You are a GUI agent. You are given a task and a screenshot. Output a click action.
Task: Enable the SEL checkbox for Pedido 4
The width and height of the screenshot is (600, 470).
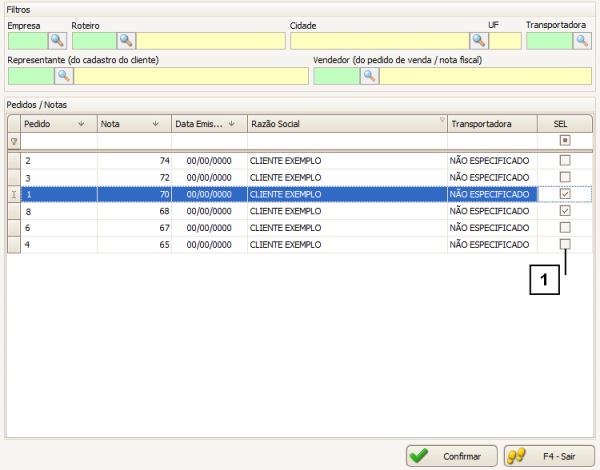tap(565, 245)
